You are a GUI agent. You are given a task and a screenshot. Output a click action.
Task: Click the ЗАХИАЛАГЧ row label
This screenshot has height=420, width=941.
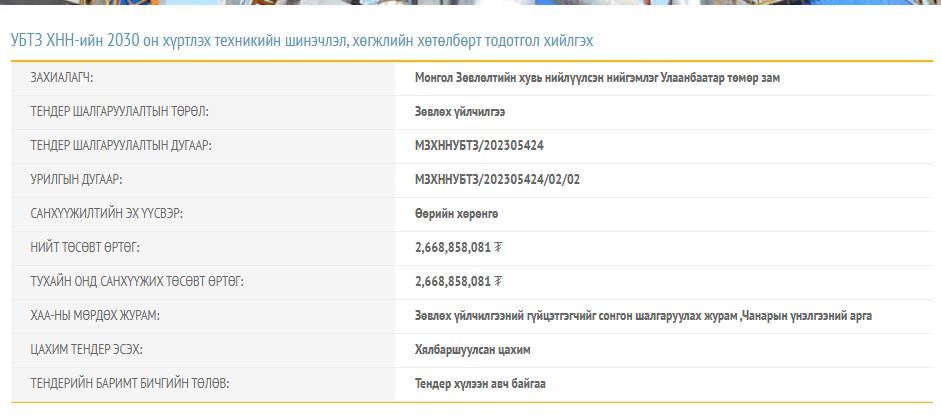pyautogui.click(x=68, y=77)
